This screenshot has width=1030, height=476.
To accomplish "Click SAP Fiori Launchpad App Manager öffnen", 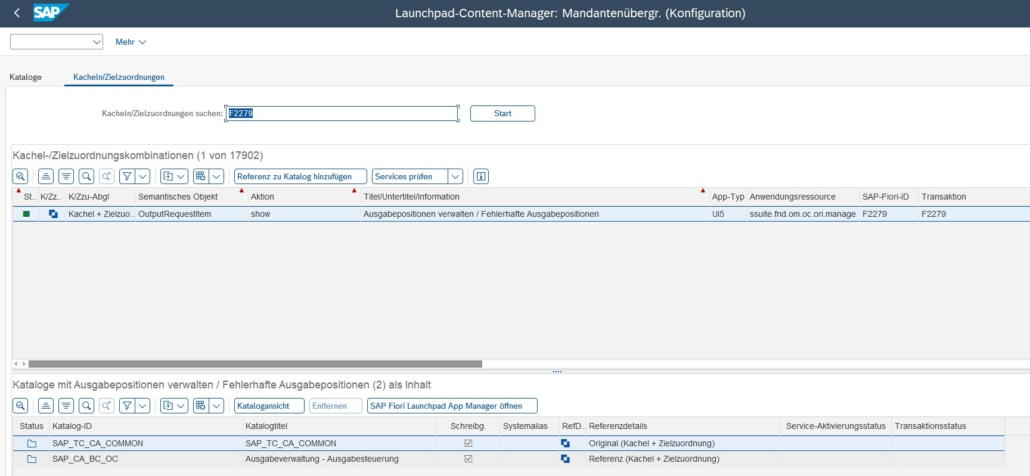I will tap(451, 406).
